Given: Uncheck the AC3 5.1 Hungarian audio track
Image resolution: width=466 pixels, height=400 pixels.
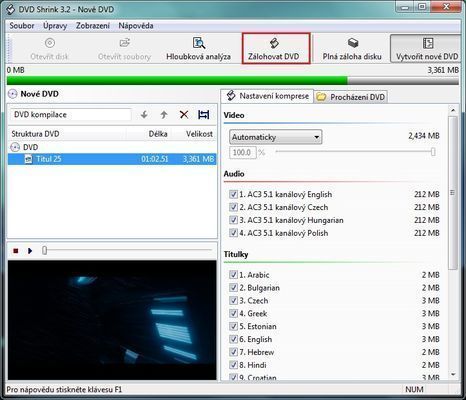Looking at the screenshot, I should [x=233, y=220].
